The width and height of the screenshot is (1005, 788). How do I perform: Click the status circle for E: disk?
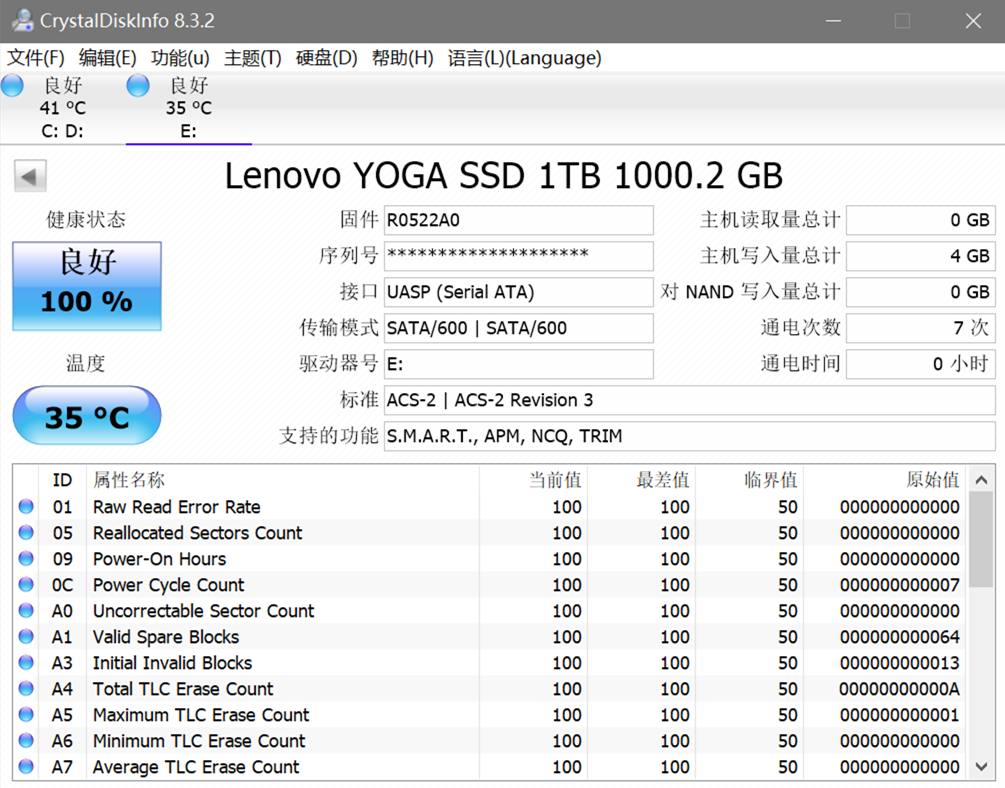point(138,85)
